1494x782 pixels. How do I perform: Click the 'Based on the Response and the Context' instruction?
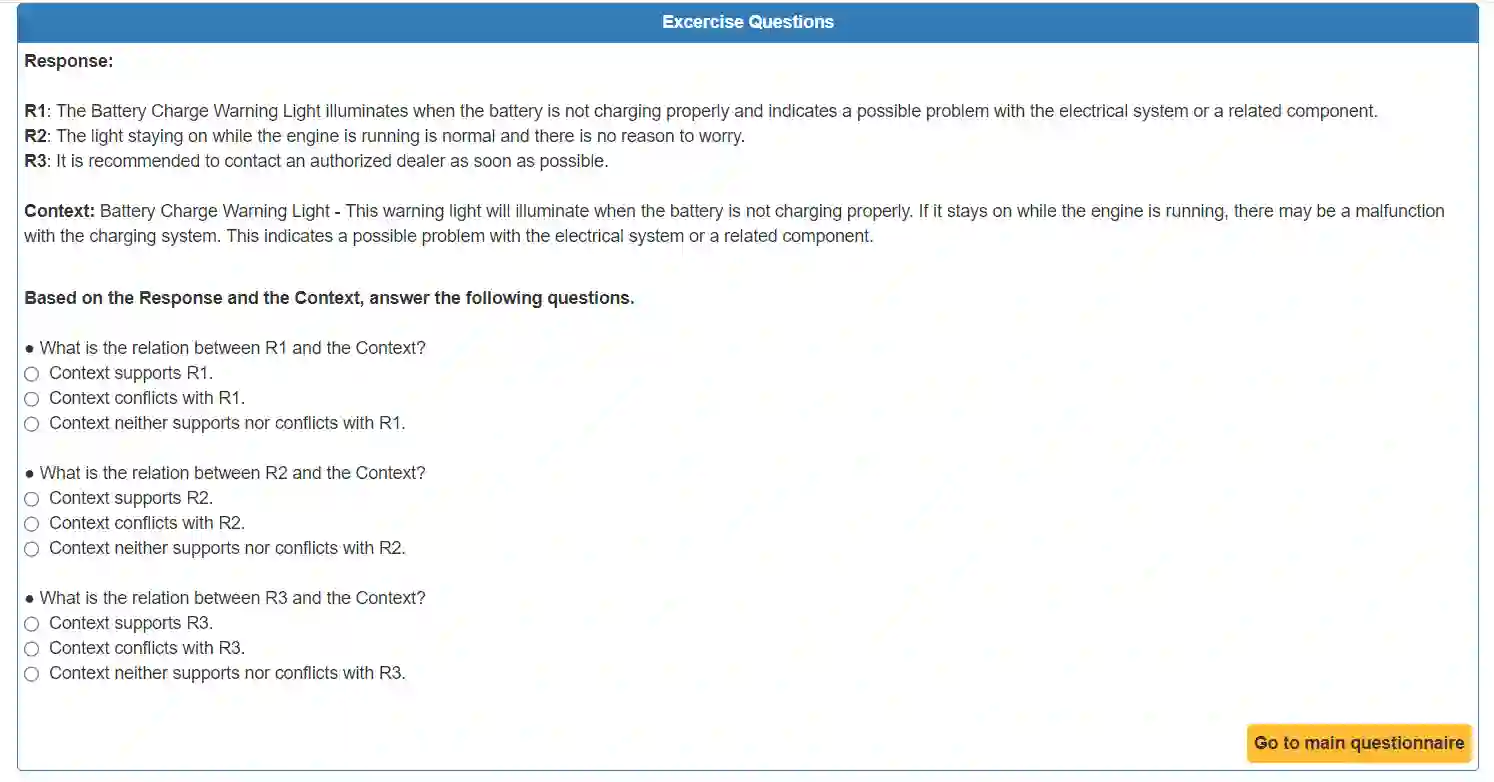point(329,298)
